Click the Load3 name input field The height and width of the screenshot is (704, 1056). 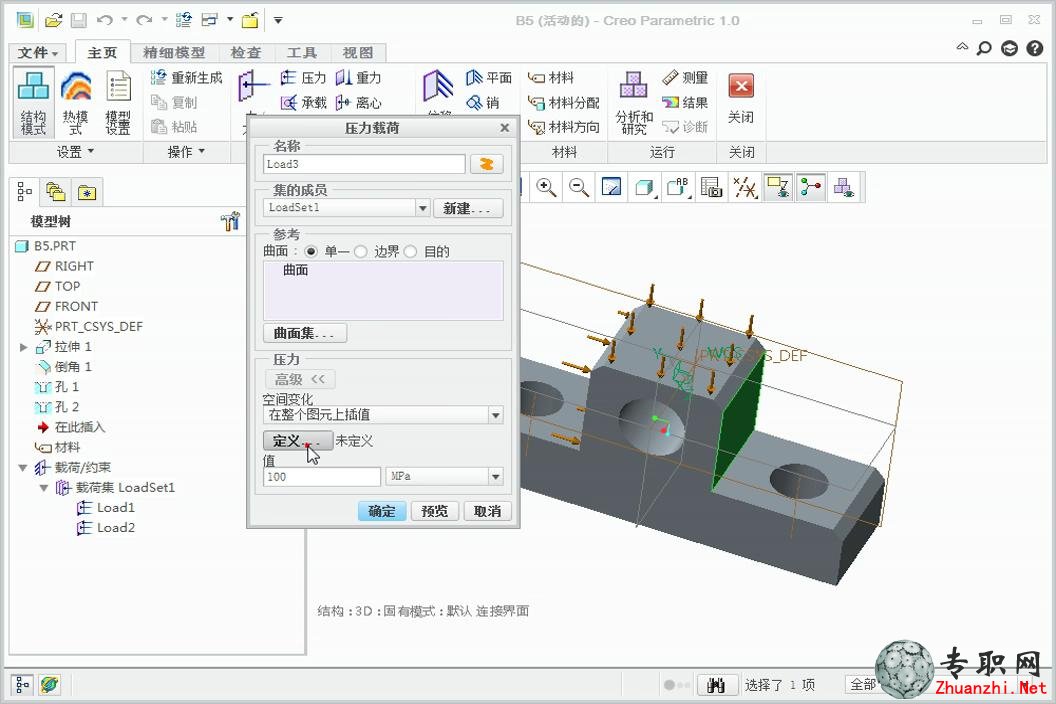tap(364, 164)
